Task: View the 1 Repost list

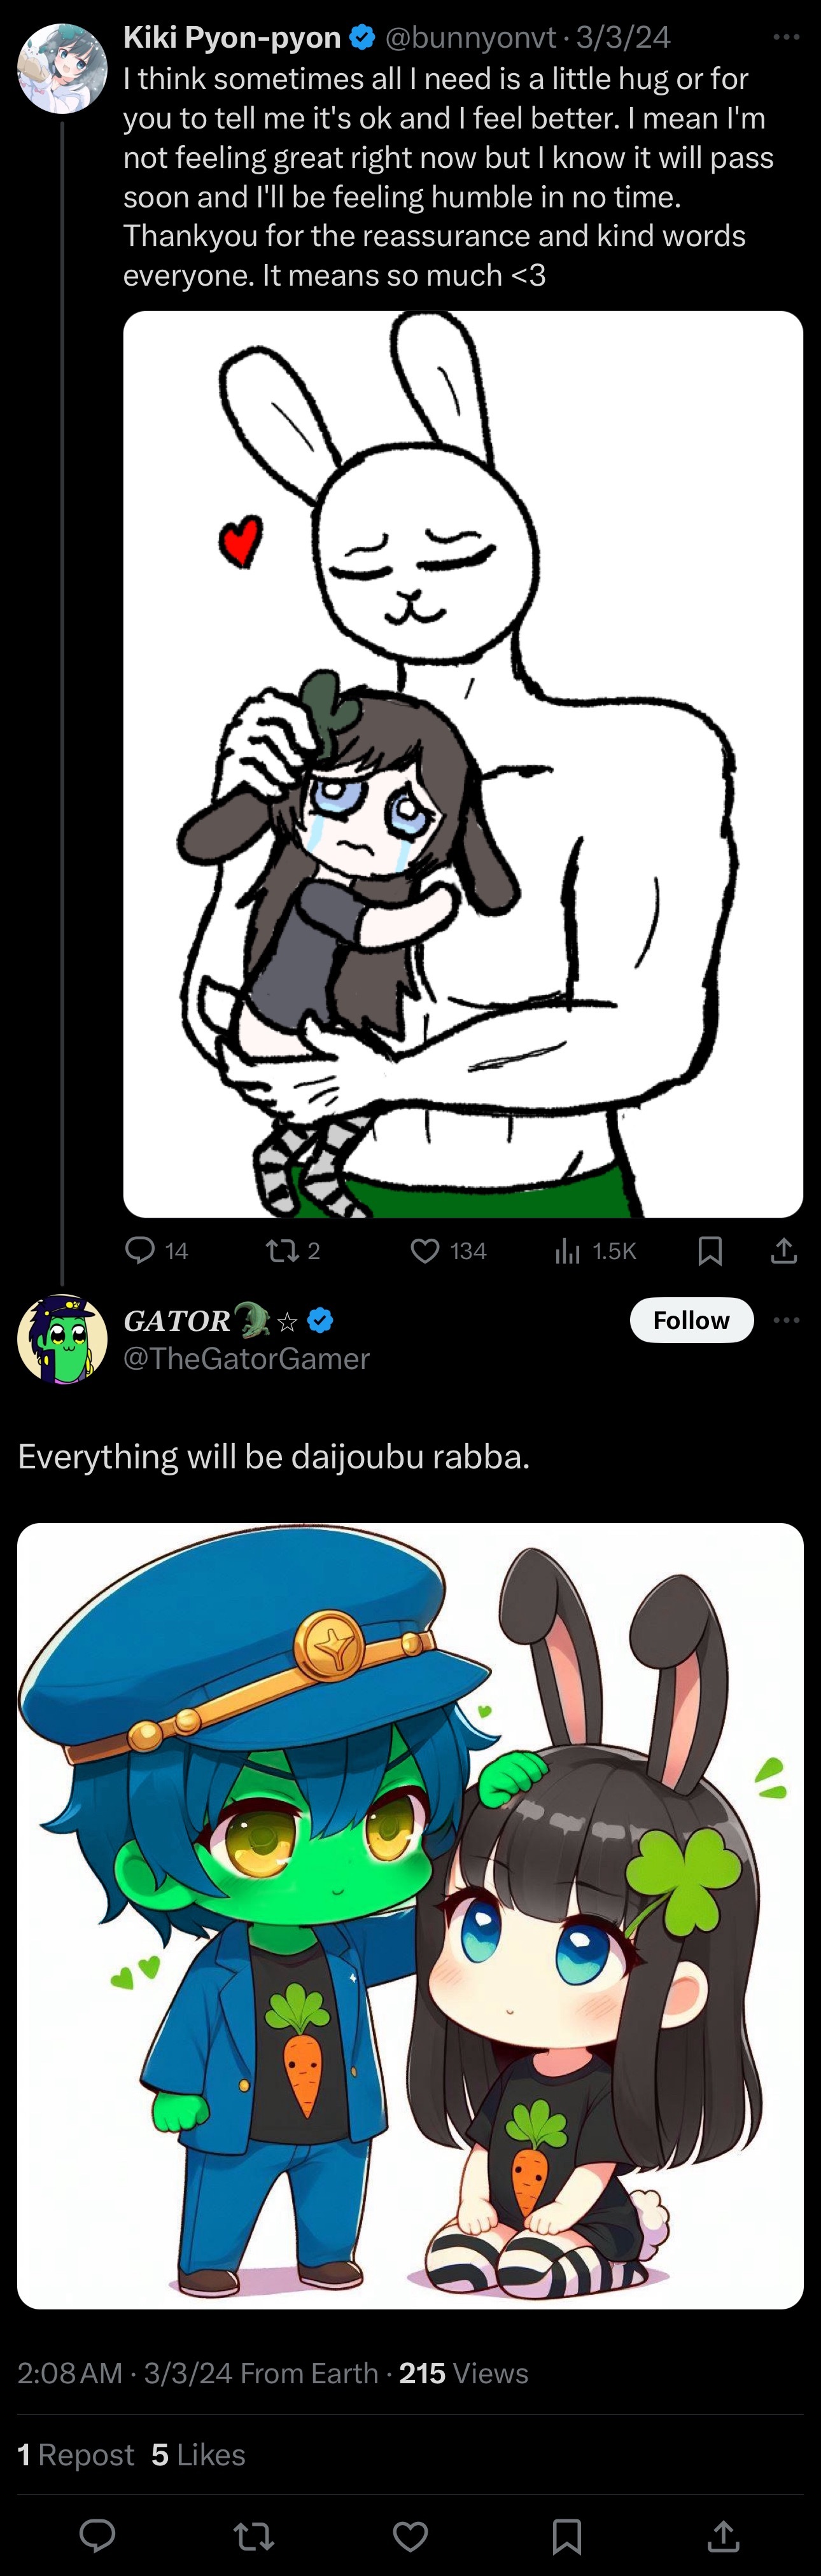Action: tap(76, 2454)
